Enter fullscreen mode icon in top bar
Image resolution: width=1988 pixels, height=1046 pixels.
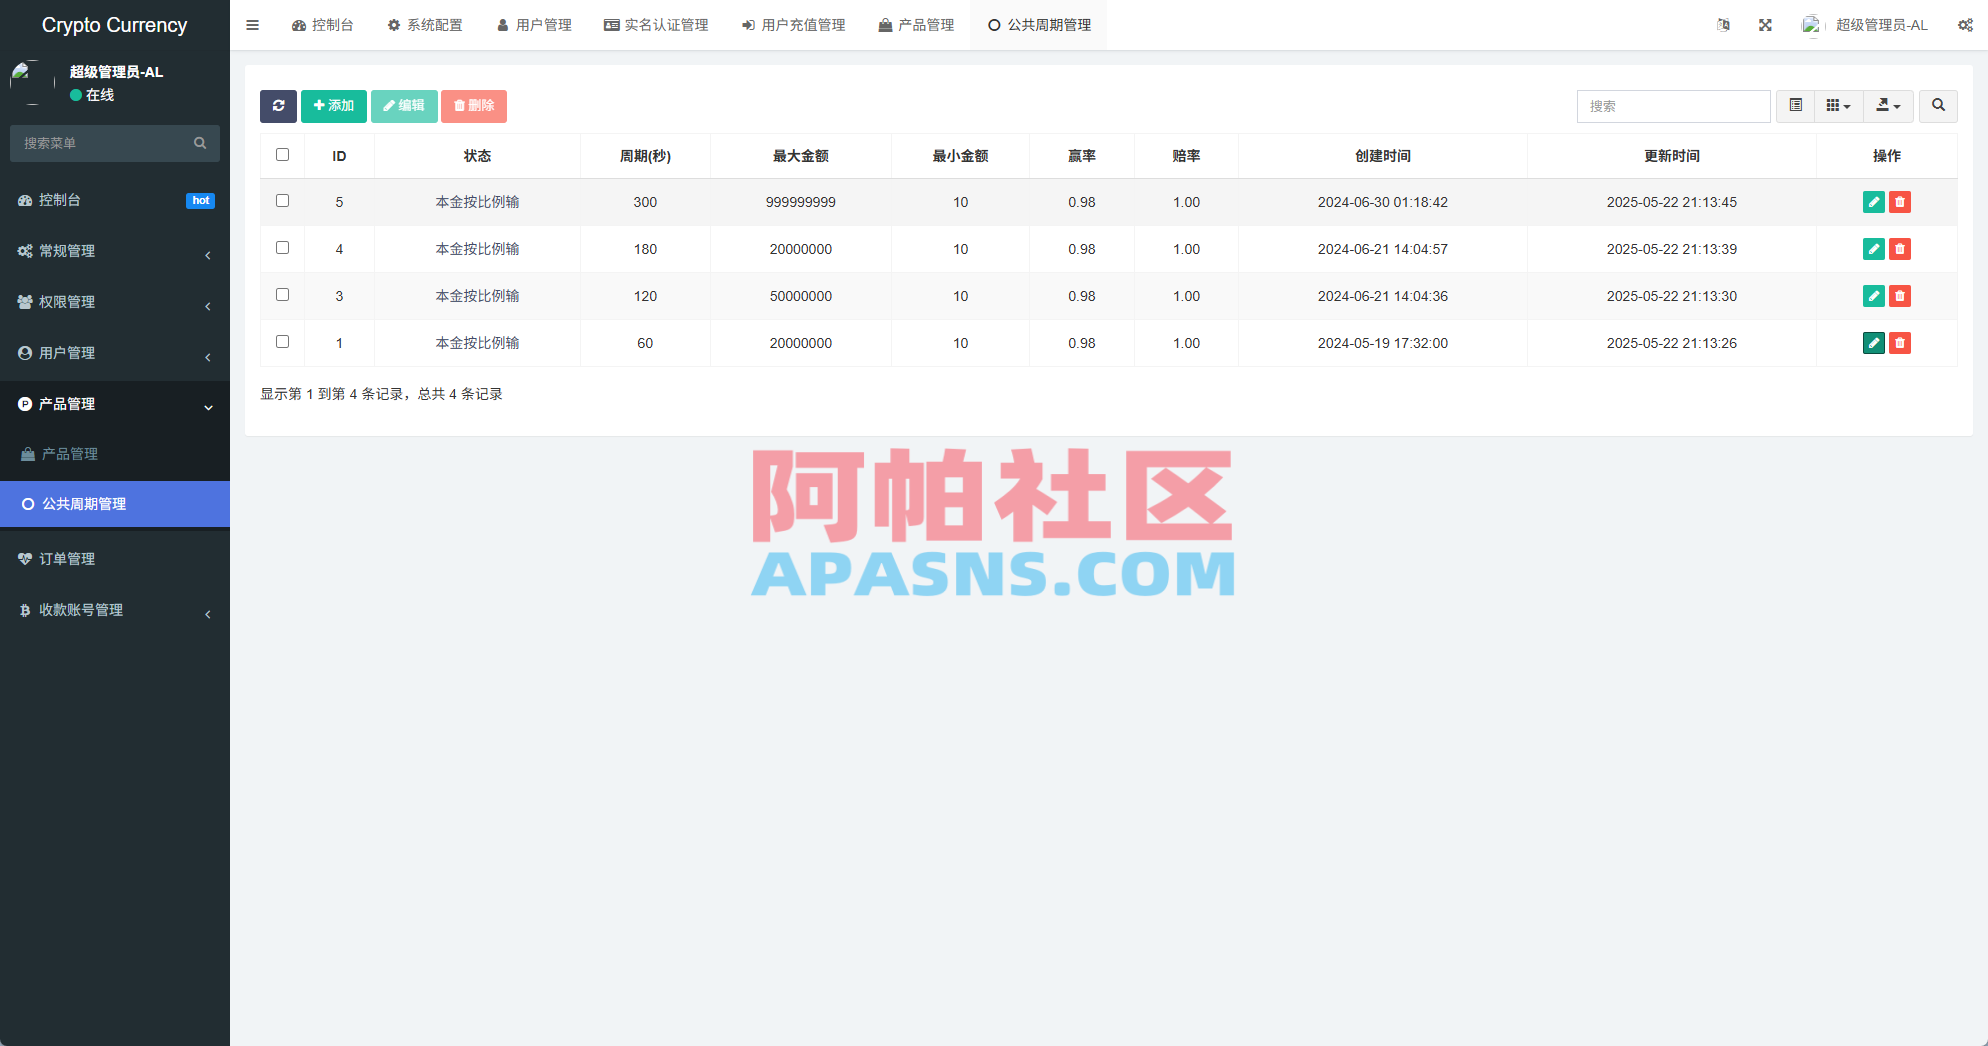point(1765,25)
